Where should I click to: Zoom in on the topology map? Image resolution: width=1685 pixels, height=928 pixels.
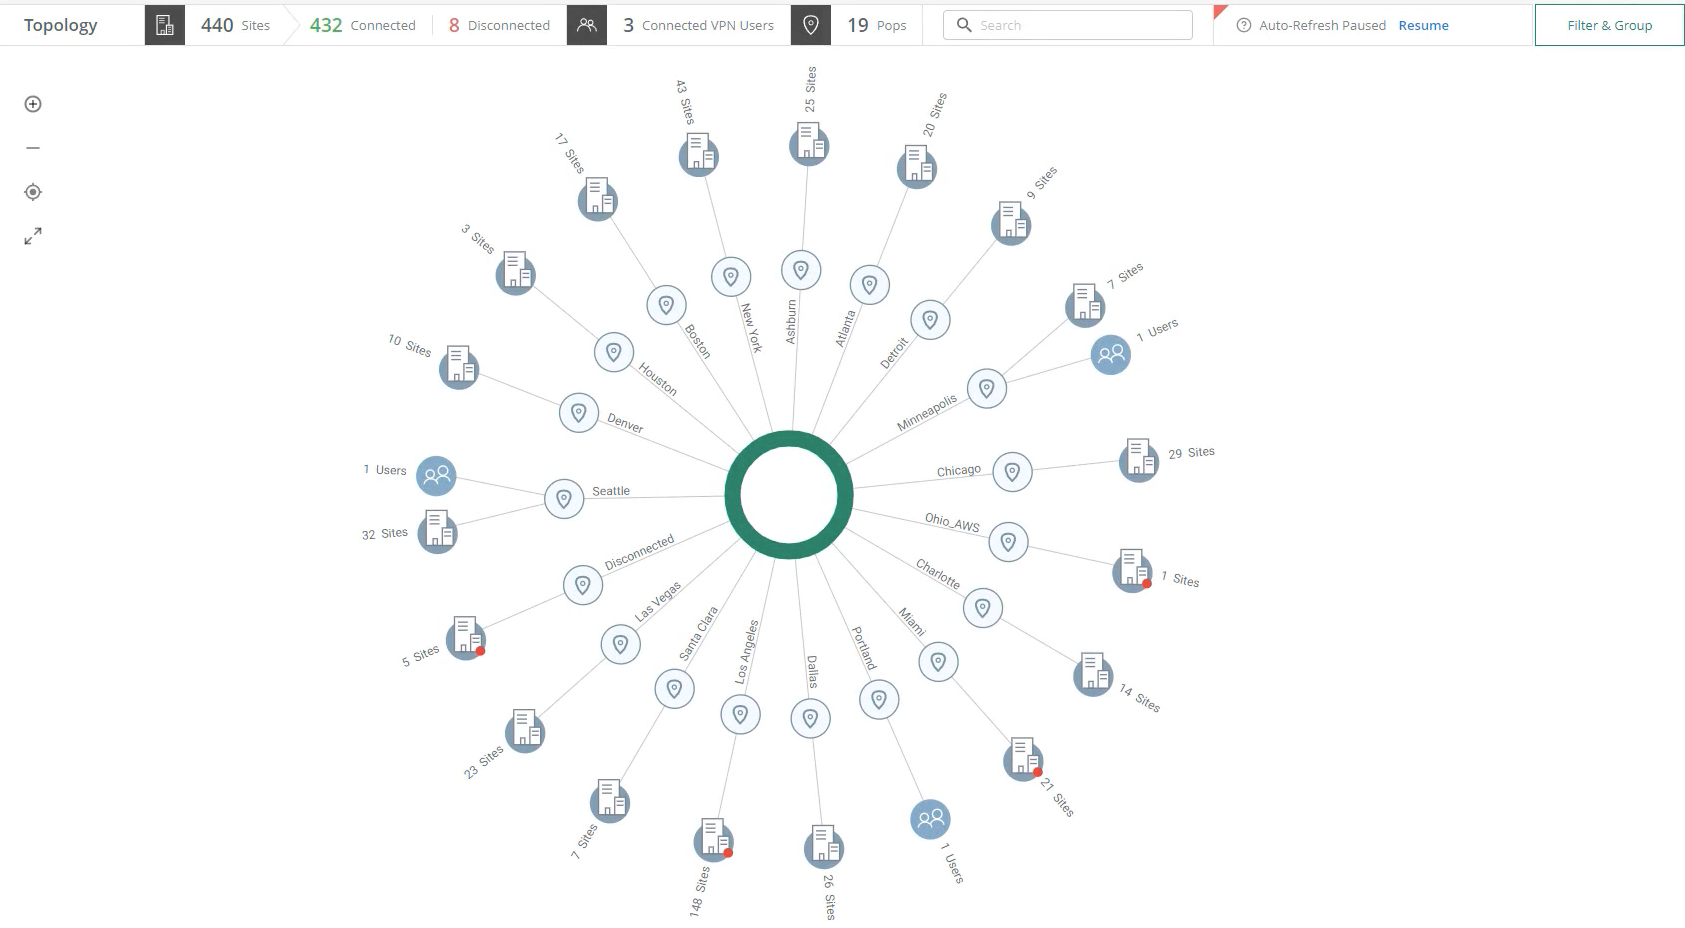[33, 104]
